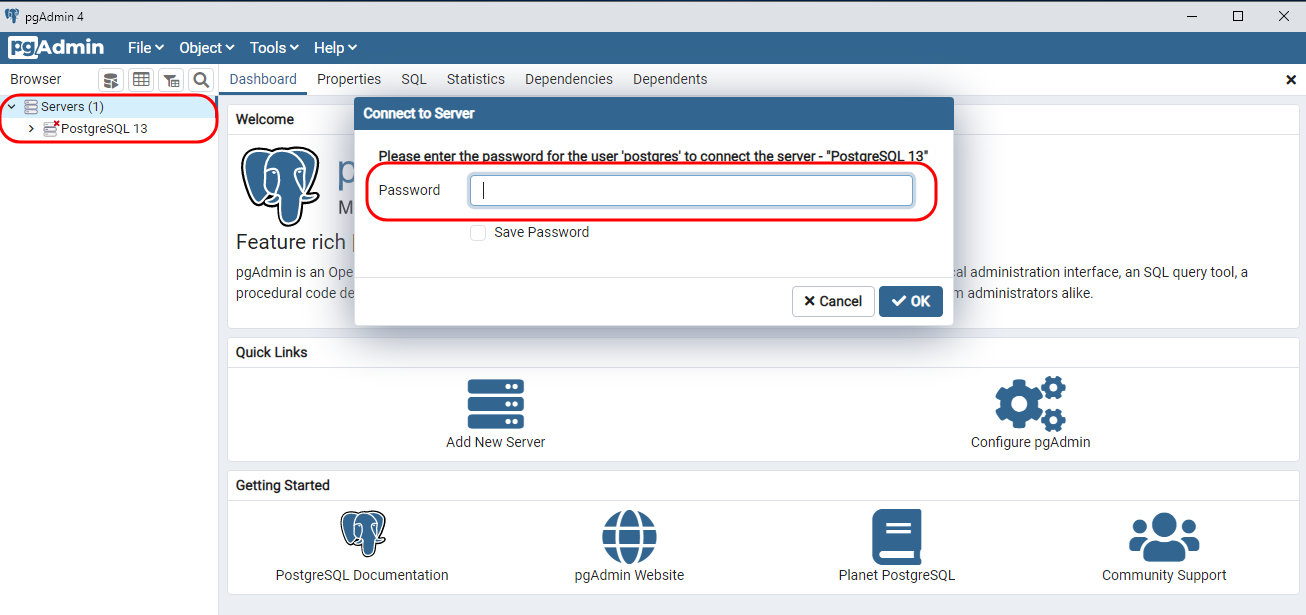Expand the PostgreSQL 13 tree node

click(x=31, y=128)
